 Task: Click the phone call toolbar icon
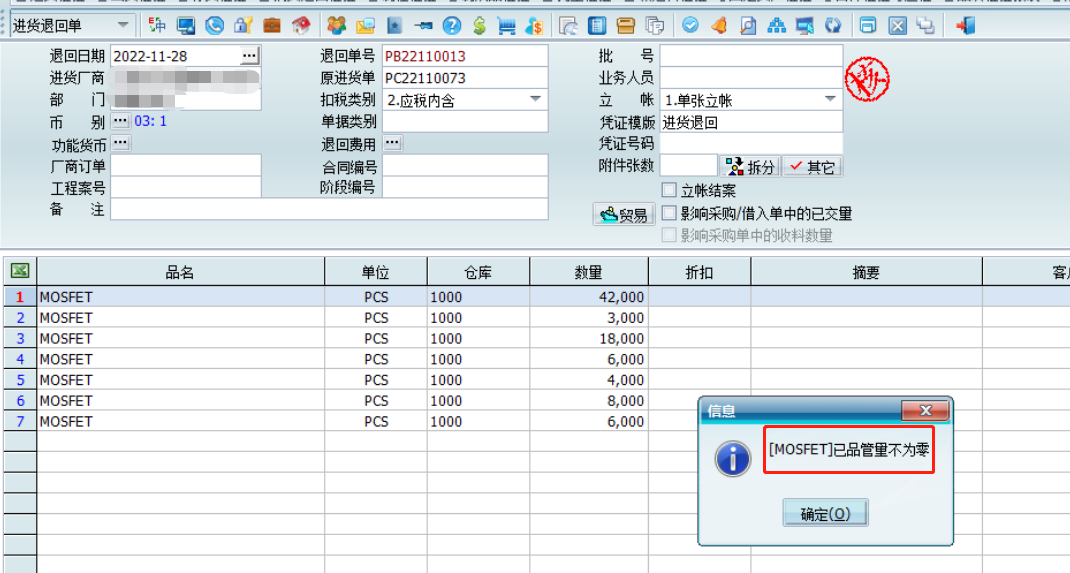click(x=214, y=26)
